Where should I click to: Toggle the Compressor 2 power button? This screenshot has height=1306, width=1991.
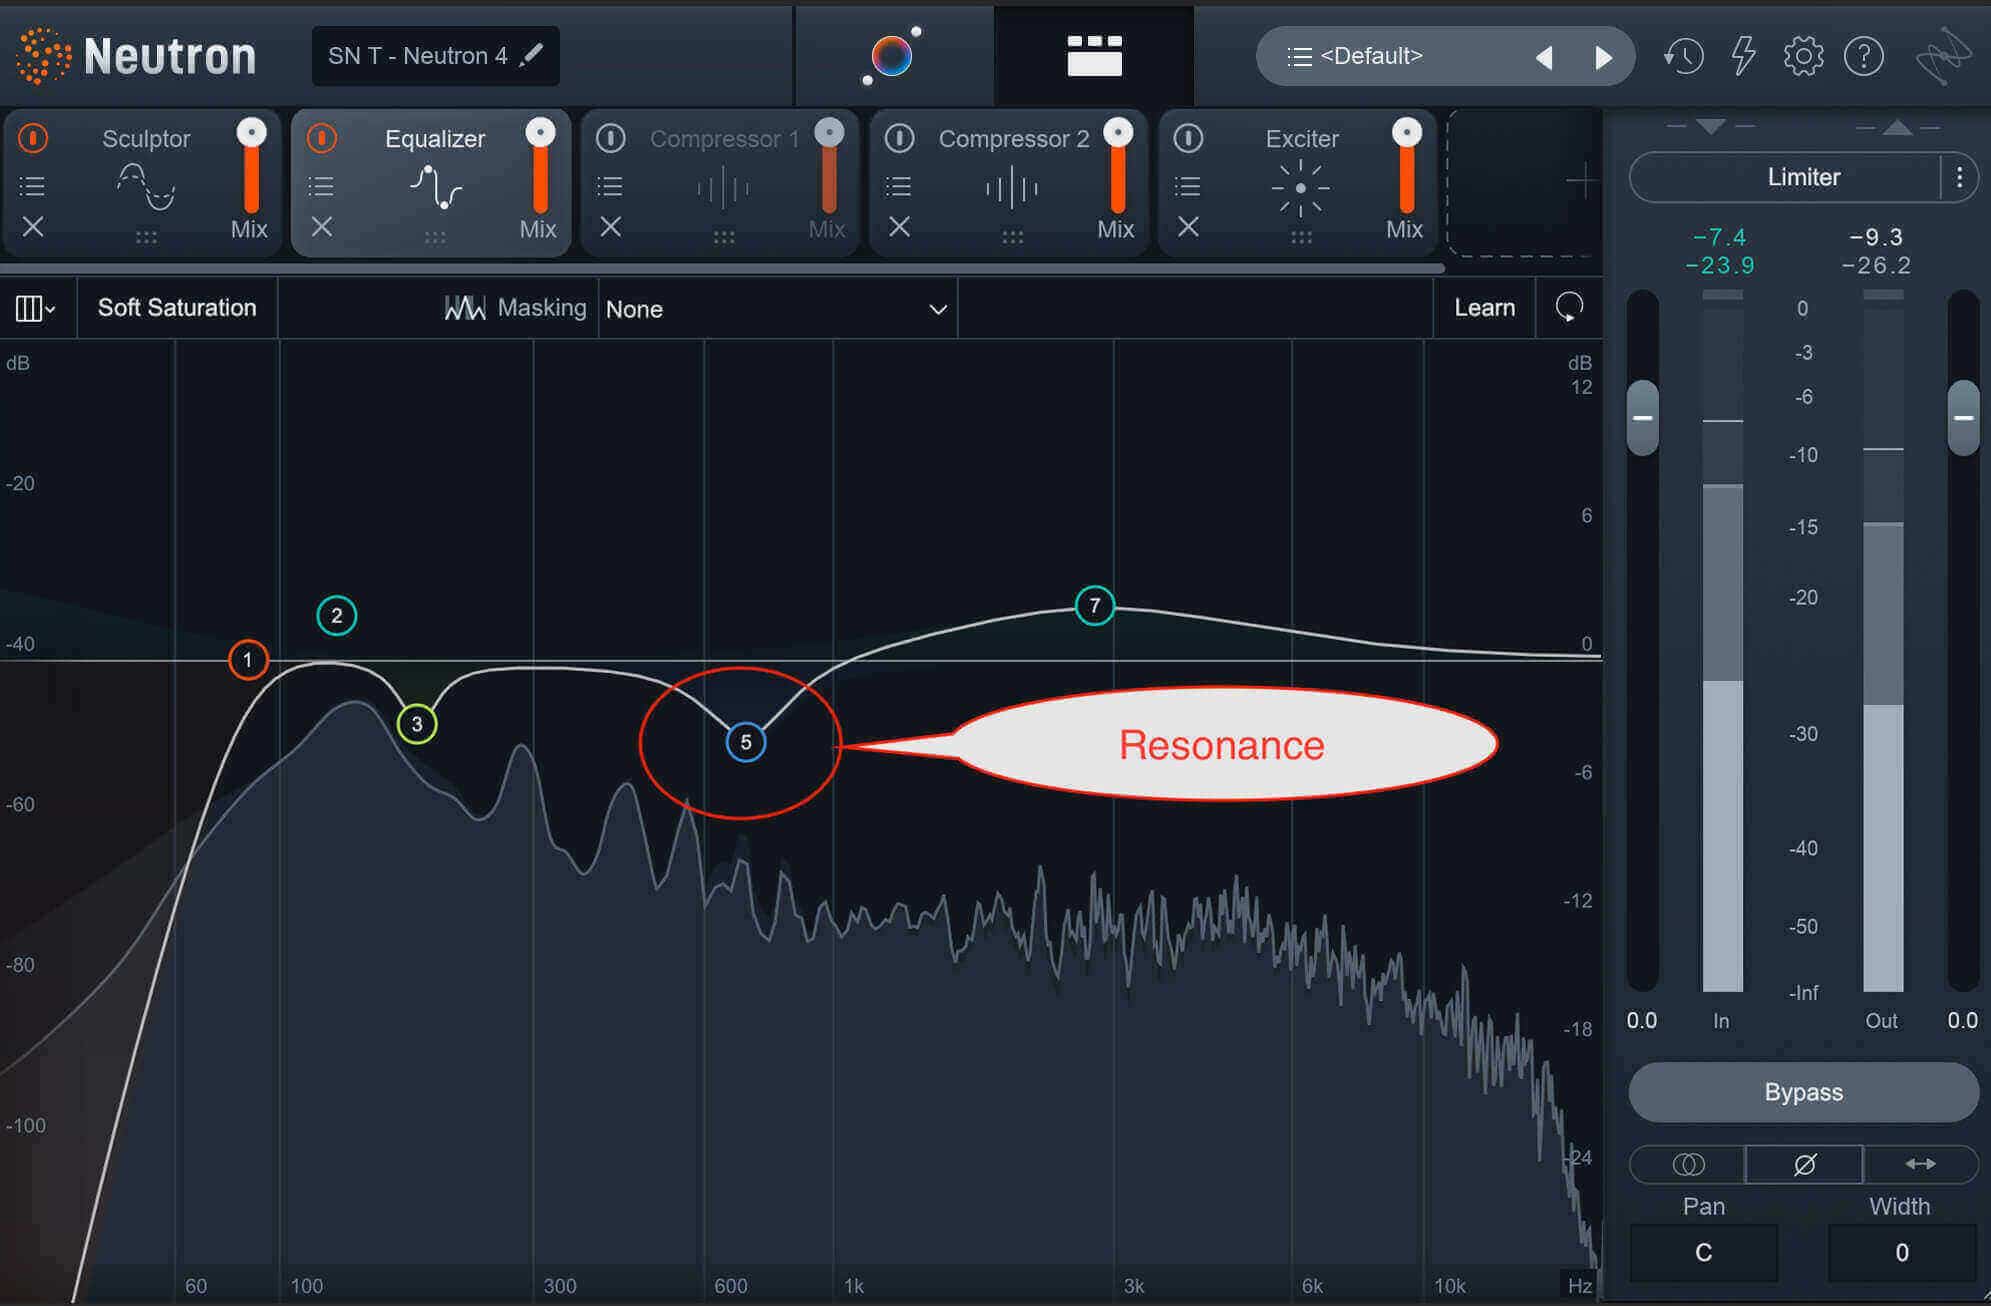899,138
